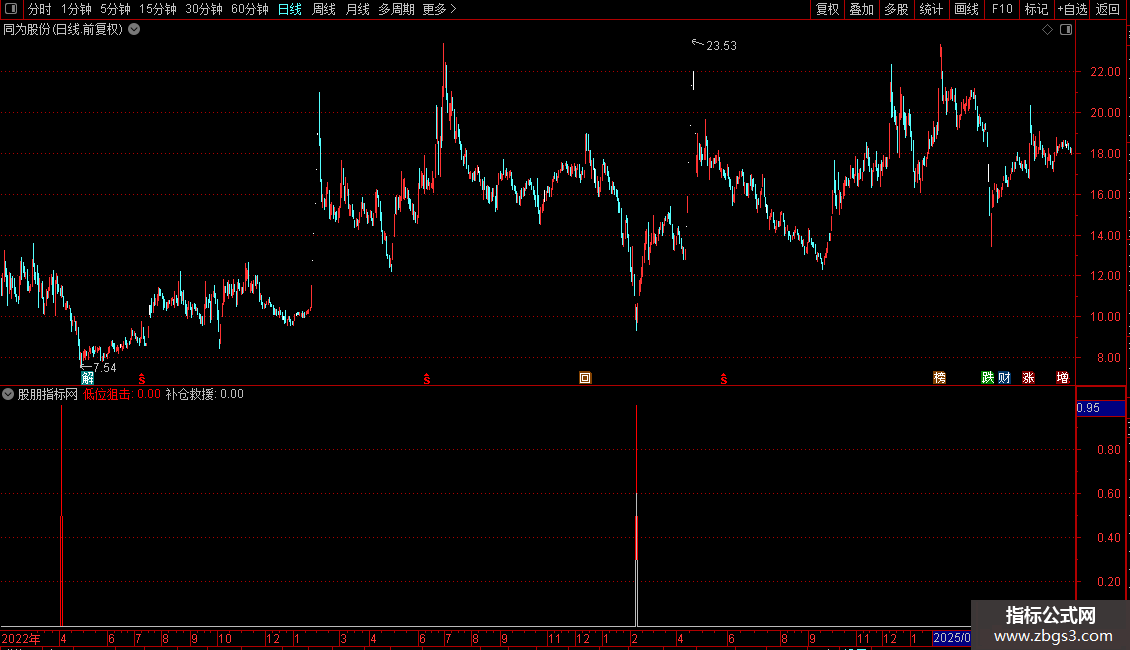The image size is (1130, 650).
Task: Click the blue 财 marker icon
Action: (1004, 378)
